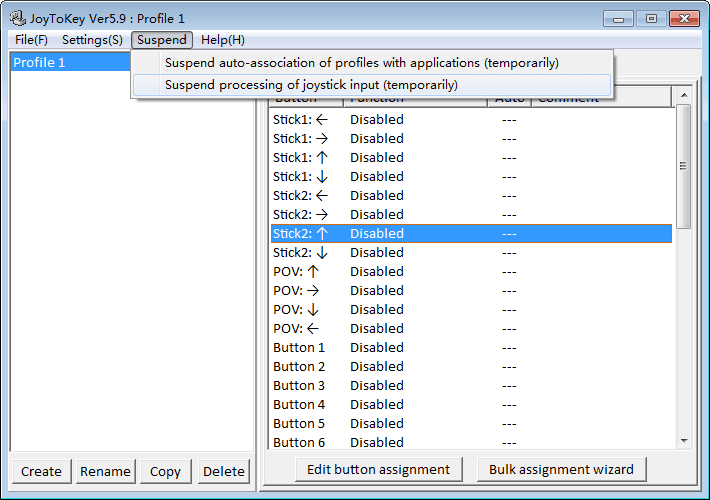Click the scroll down arrow of button list
The width and height of the screenshot is (710, 500).
pos(684,440)
